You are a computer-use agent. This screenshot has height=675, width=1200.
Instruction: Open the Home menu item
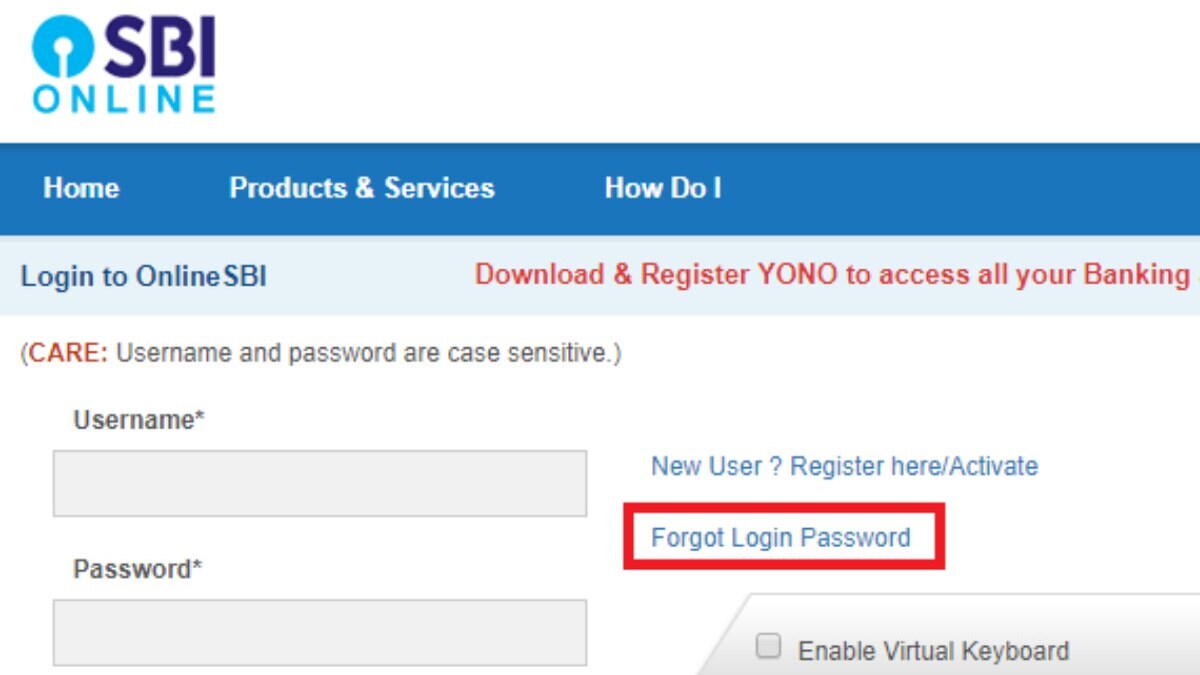[81, 188]
